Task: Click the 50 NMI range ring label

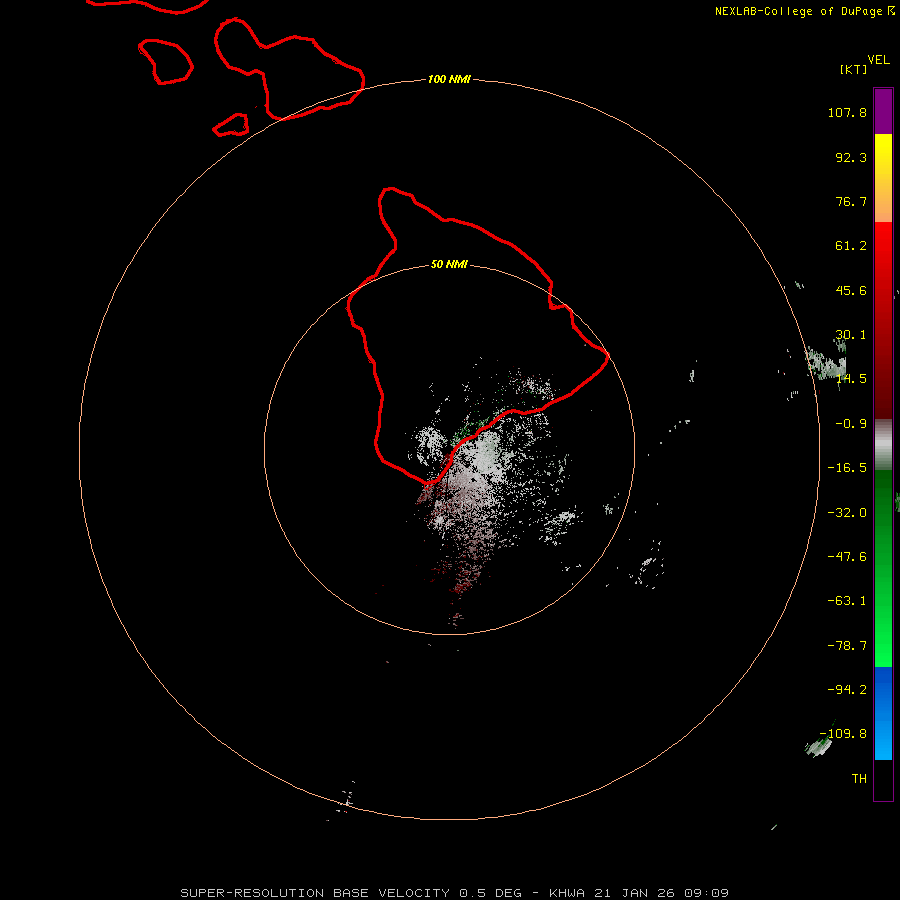Action: tap(449, 264)
